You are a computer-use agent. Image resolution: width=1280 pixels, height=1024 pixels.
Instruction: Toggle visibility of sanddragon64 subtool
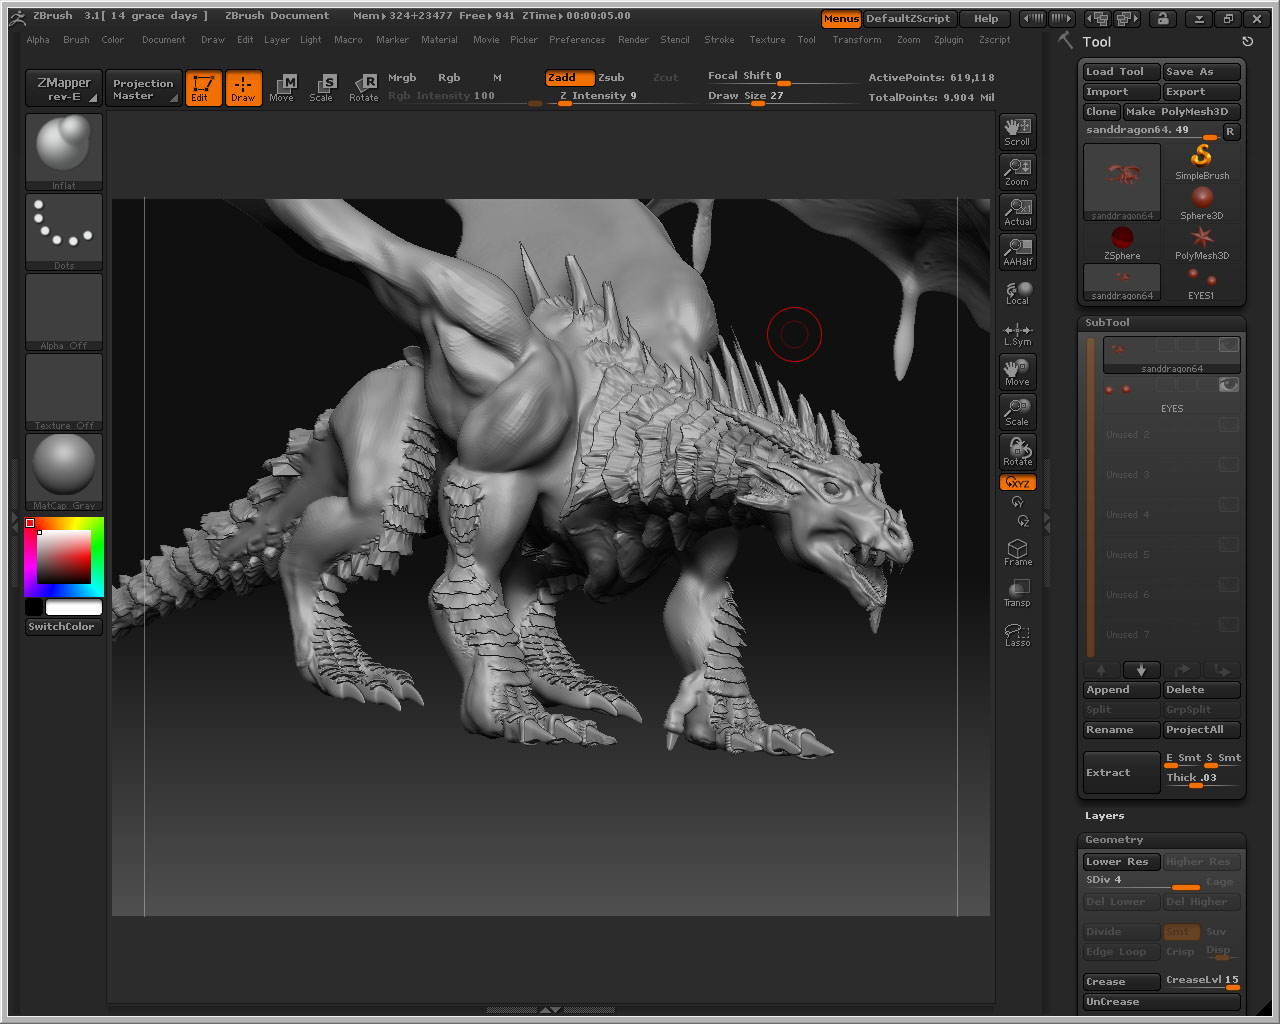1228,345
